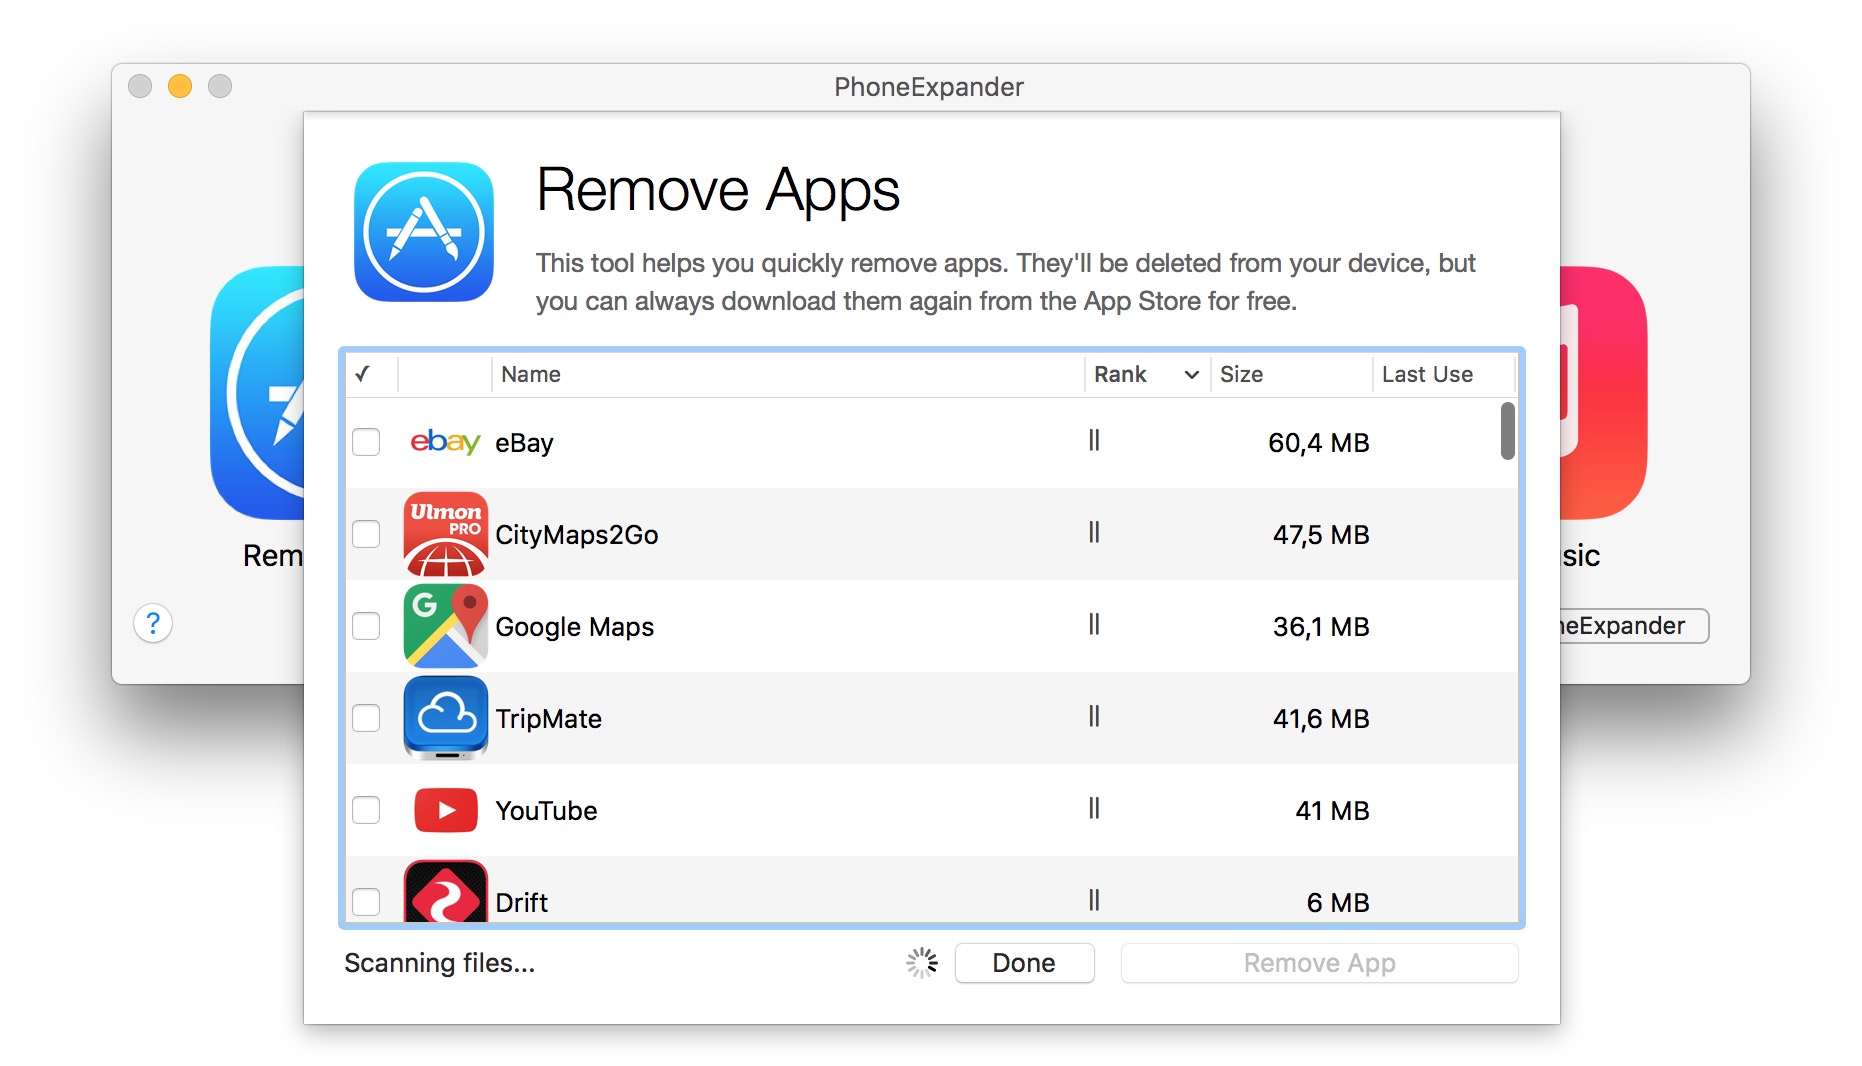This screenshot has width=1862, height=1066.
Task: Click the rank bars for CityMaps2Go
Action: [1094, 532]
